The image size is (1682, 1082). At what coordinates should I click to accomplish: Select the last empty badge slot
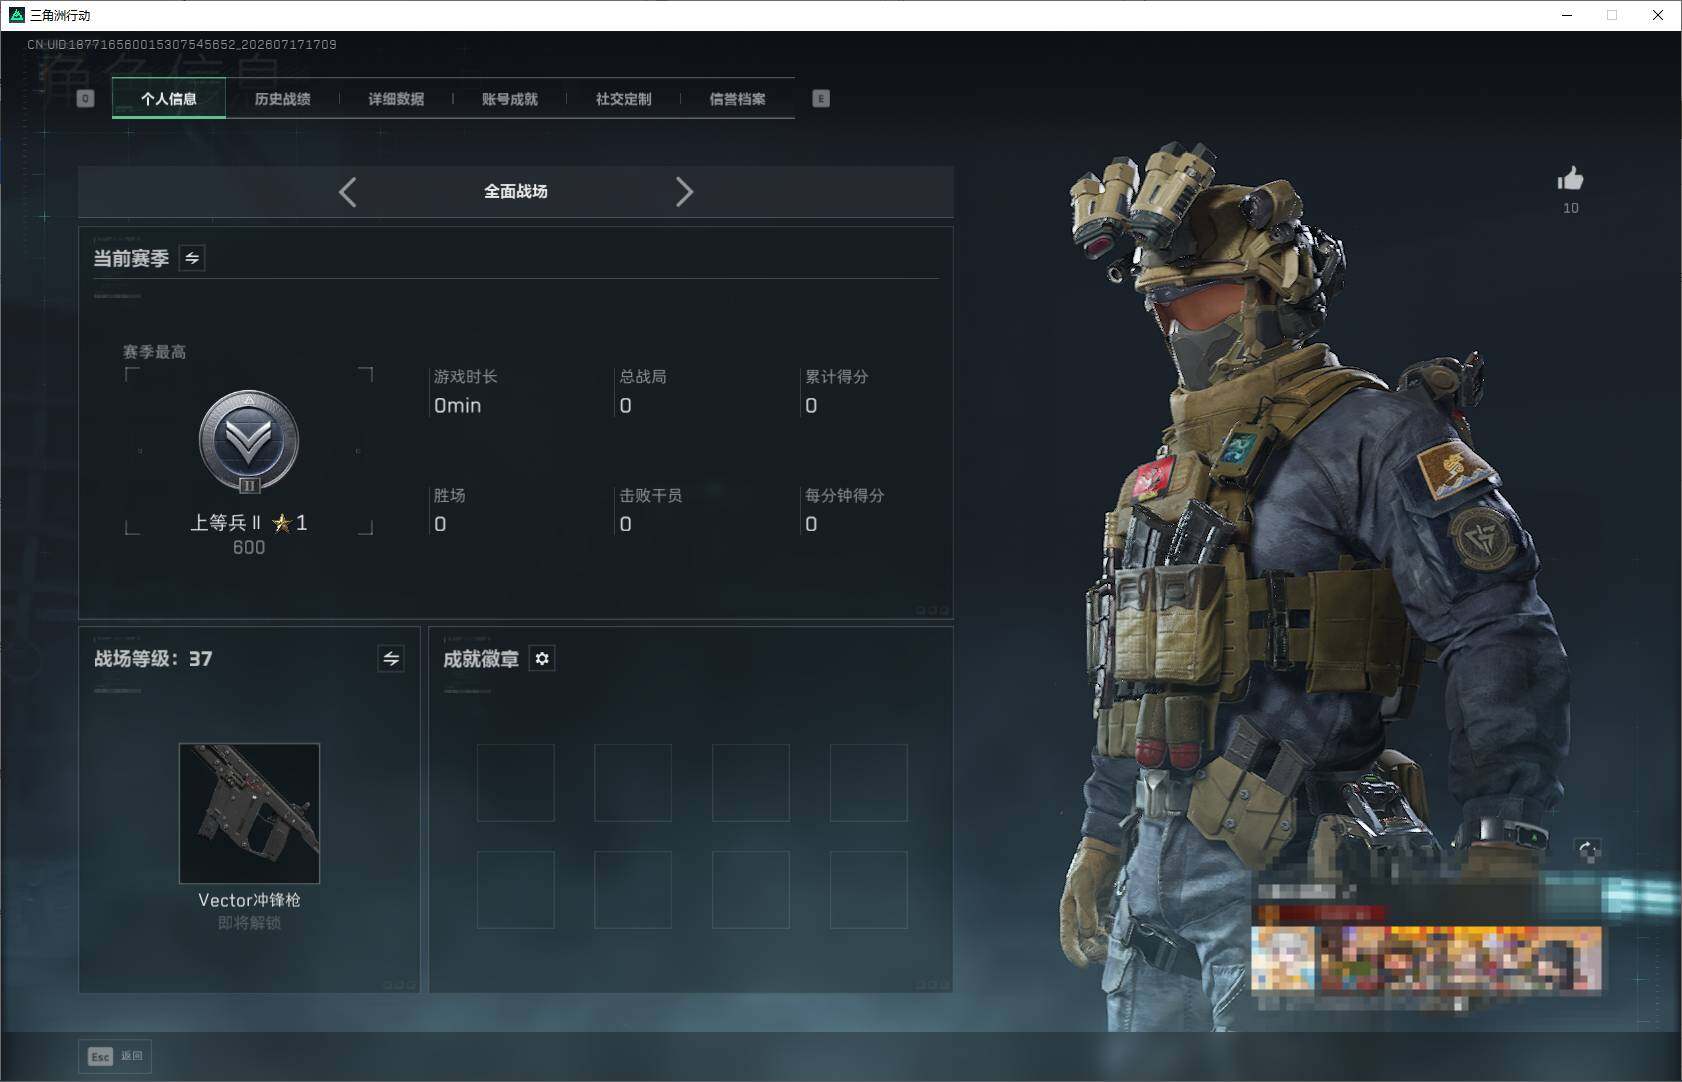(x=869, y=890)
